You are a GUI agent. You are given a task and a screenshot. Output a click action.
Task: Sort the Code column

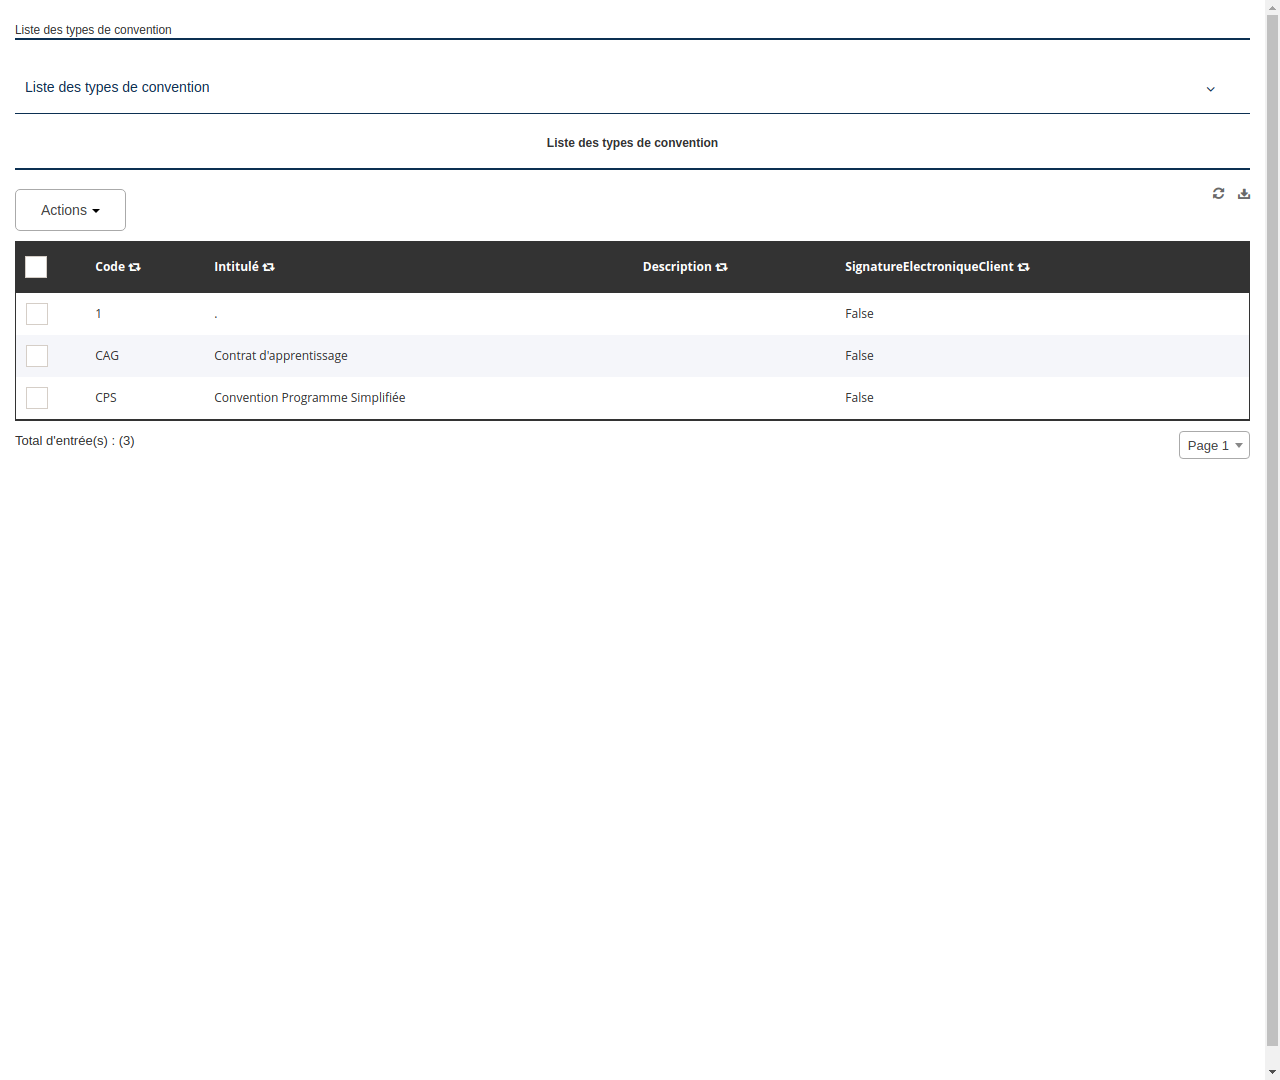[135, 266]
